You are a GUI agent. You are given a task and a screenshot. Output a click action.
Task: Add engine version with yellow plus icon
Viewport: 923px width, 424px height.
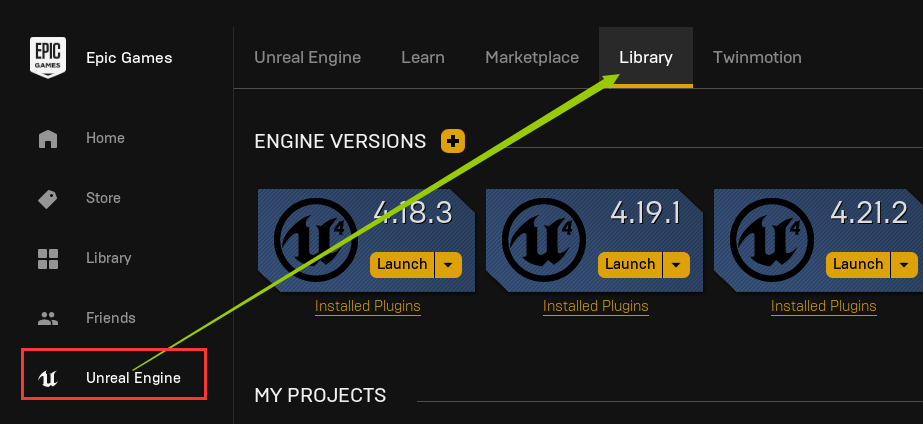pos(453,141)
